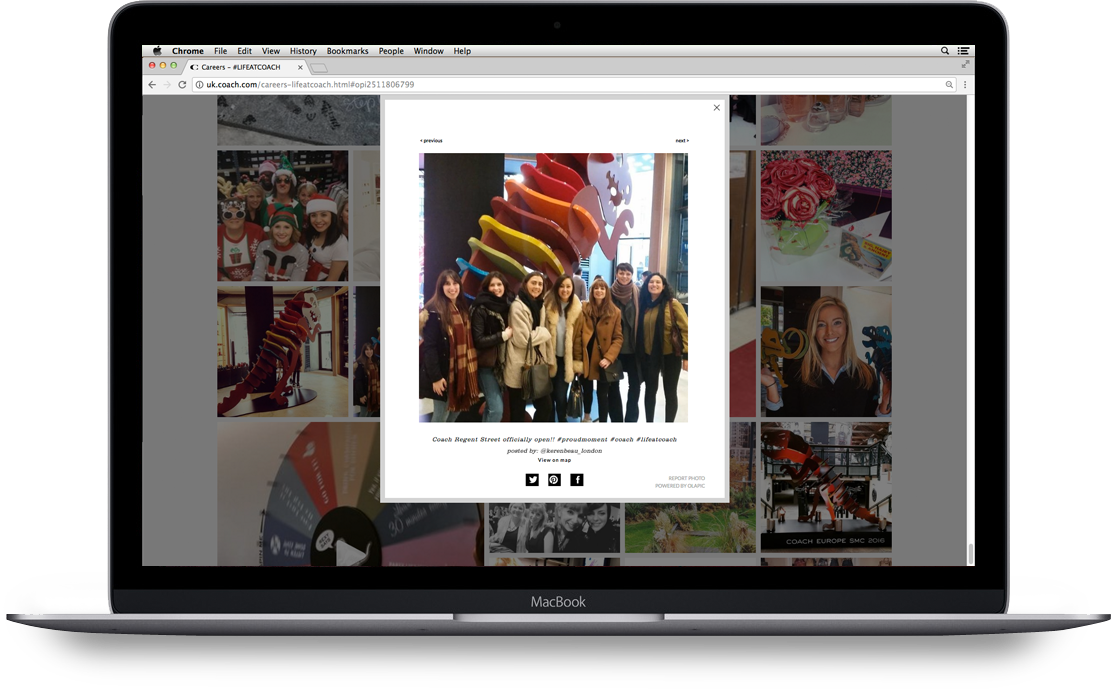Close the Careers #LIFEATCOACH tab
The height and width of the screenshot is (689, 1113).
[300, 67]
